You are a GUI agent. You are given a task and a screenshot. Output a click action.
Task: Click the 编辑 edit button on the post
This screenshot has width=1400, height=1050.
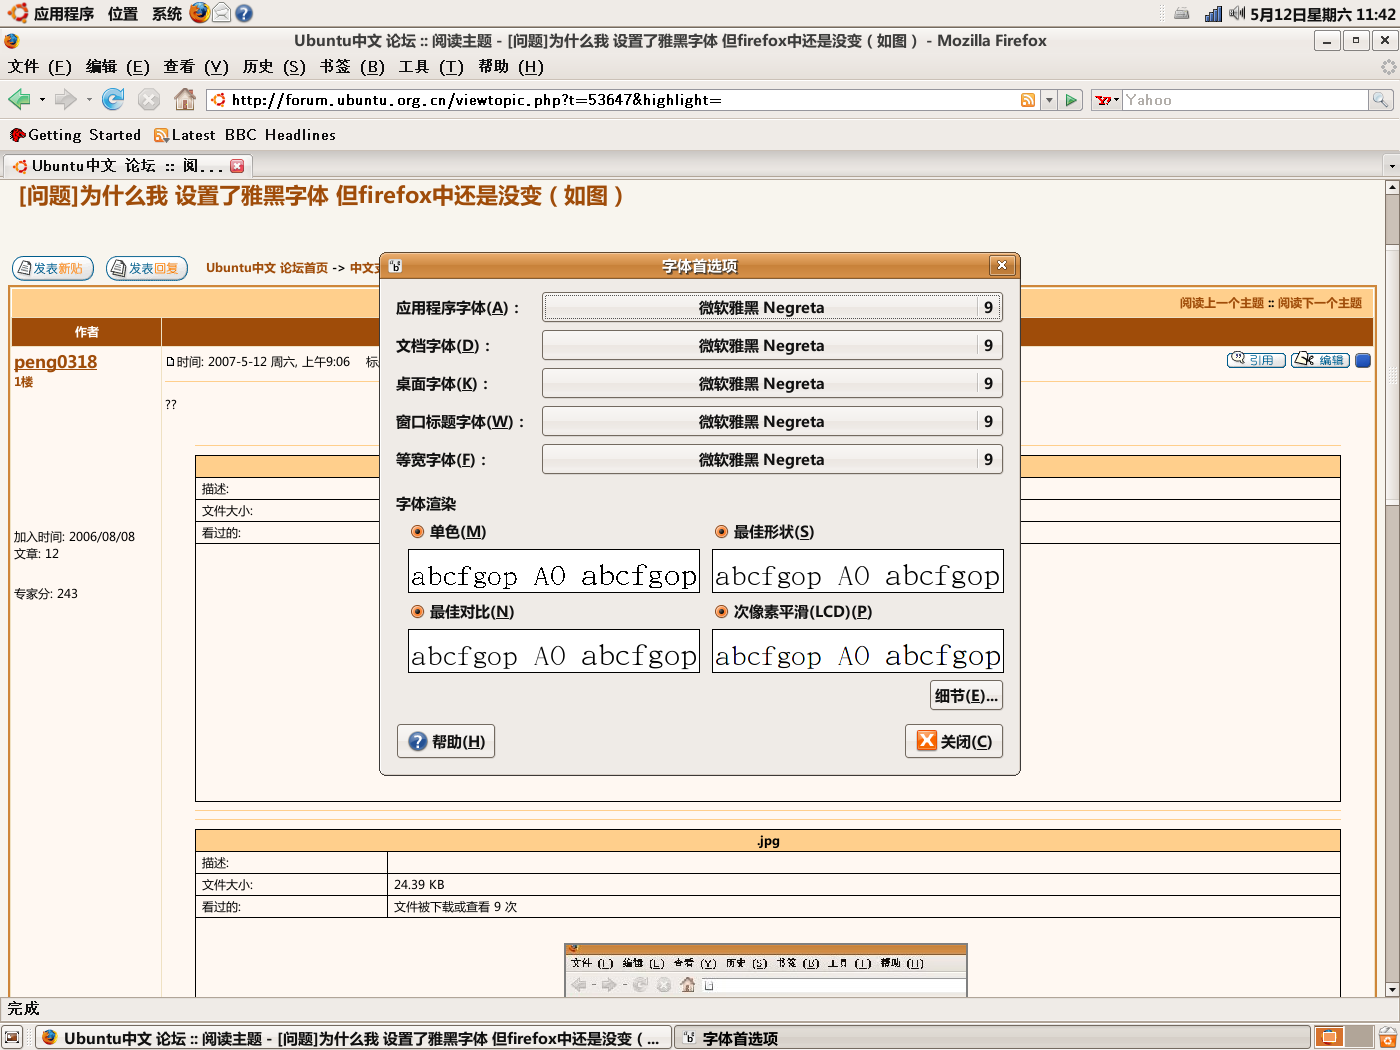pyautogui.click(x=1320, y=360)
